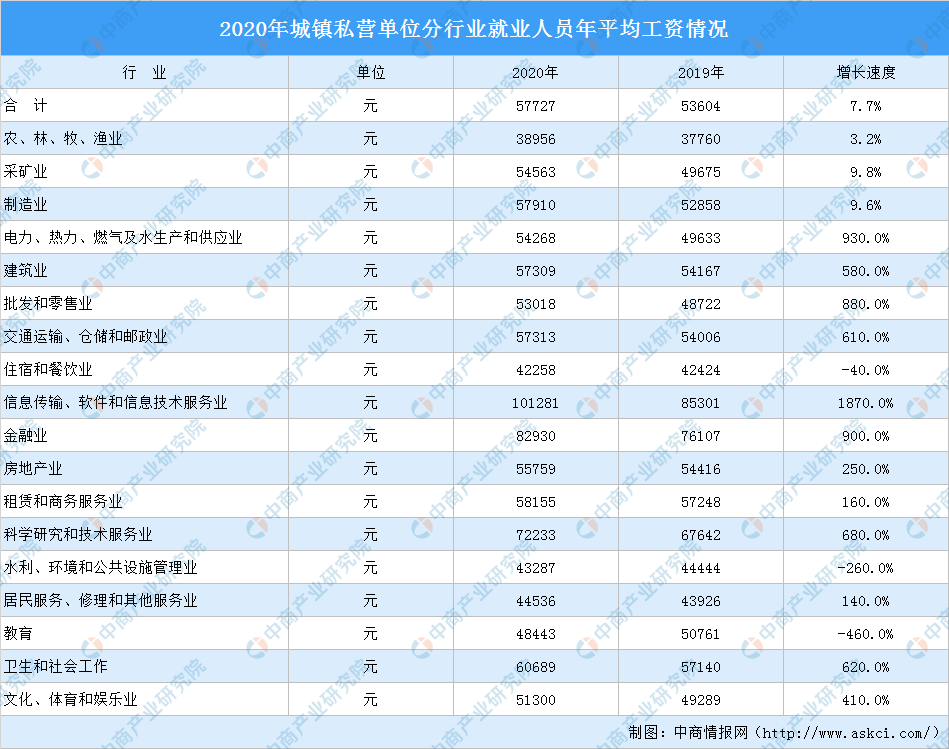The width and height of the screenshot is (949, 749).
Task: Click the value 53604 in 合计 row
Action: 701,106
